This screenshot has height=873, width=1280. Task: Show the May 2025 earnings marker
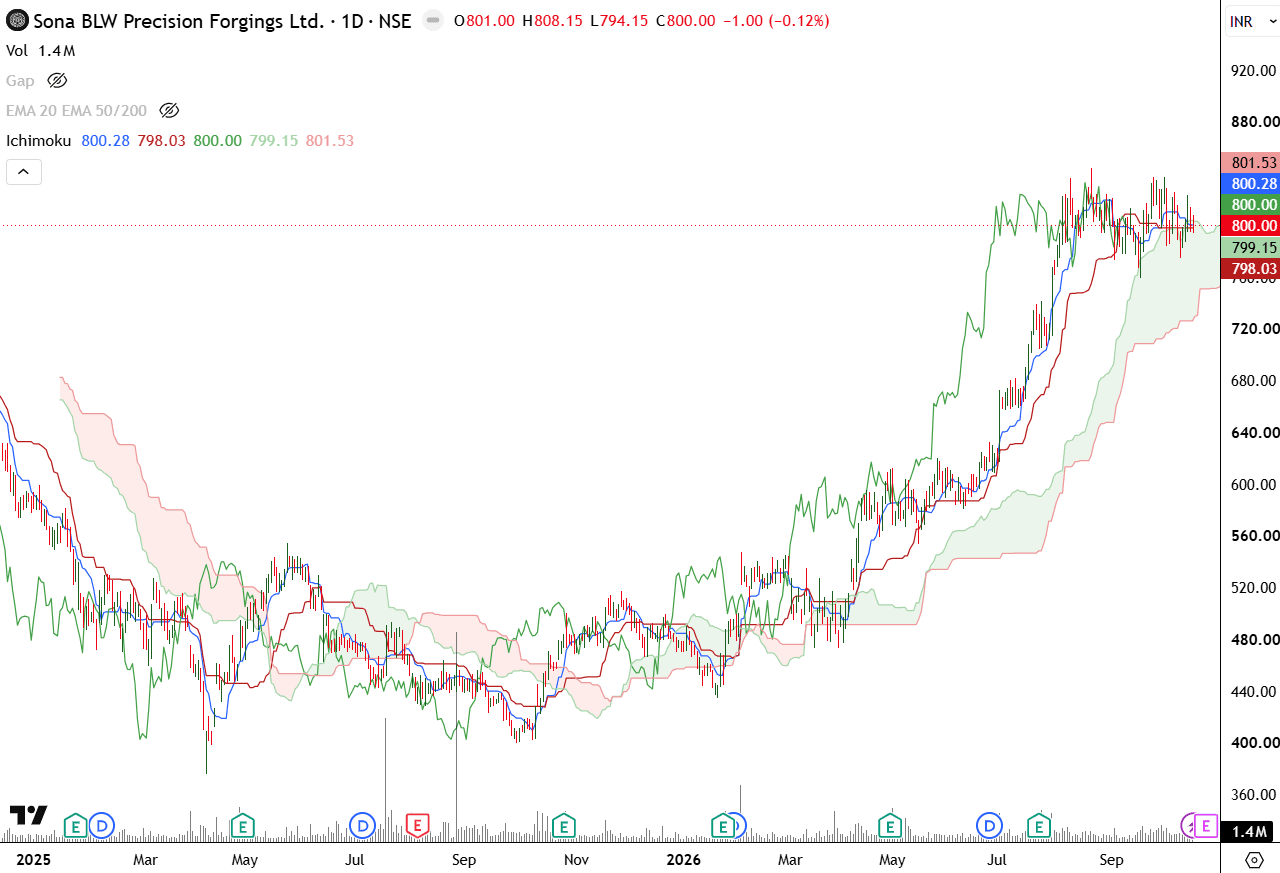pyautogui.click(x=241, y=826)
